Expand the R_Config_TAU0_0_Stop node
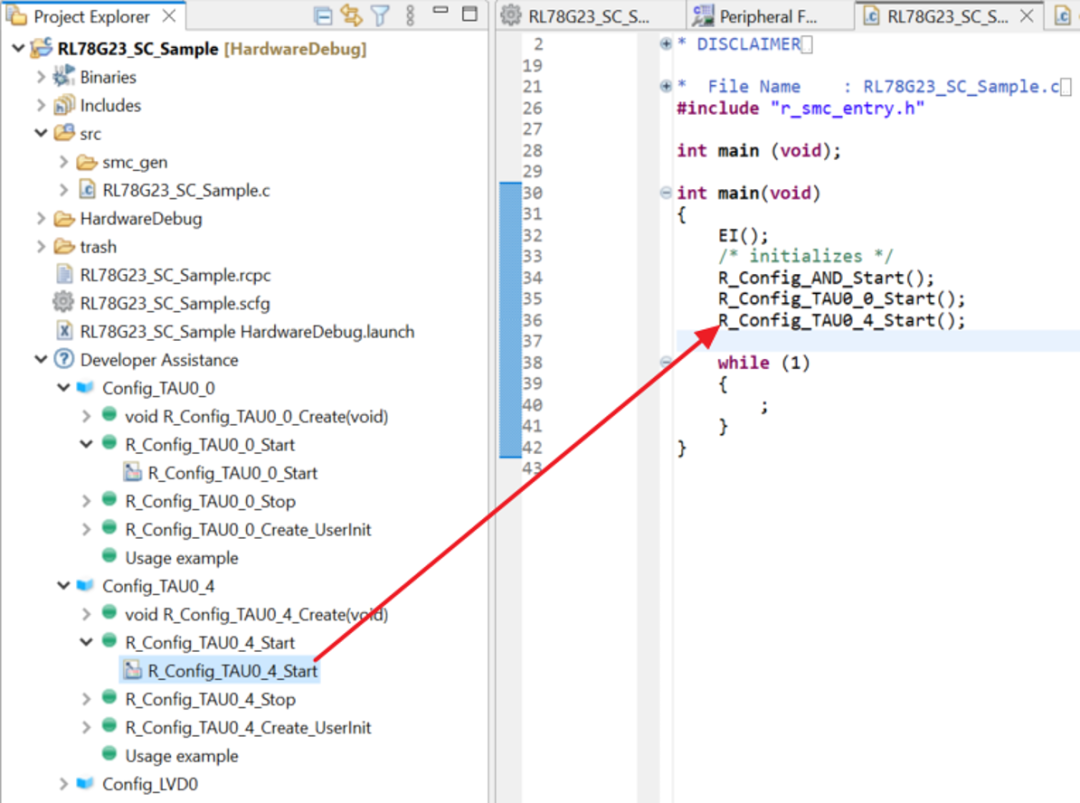Screen dimensions: 1080x803 tap(86, 501)
